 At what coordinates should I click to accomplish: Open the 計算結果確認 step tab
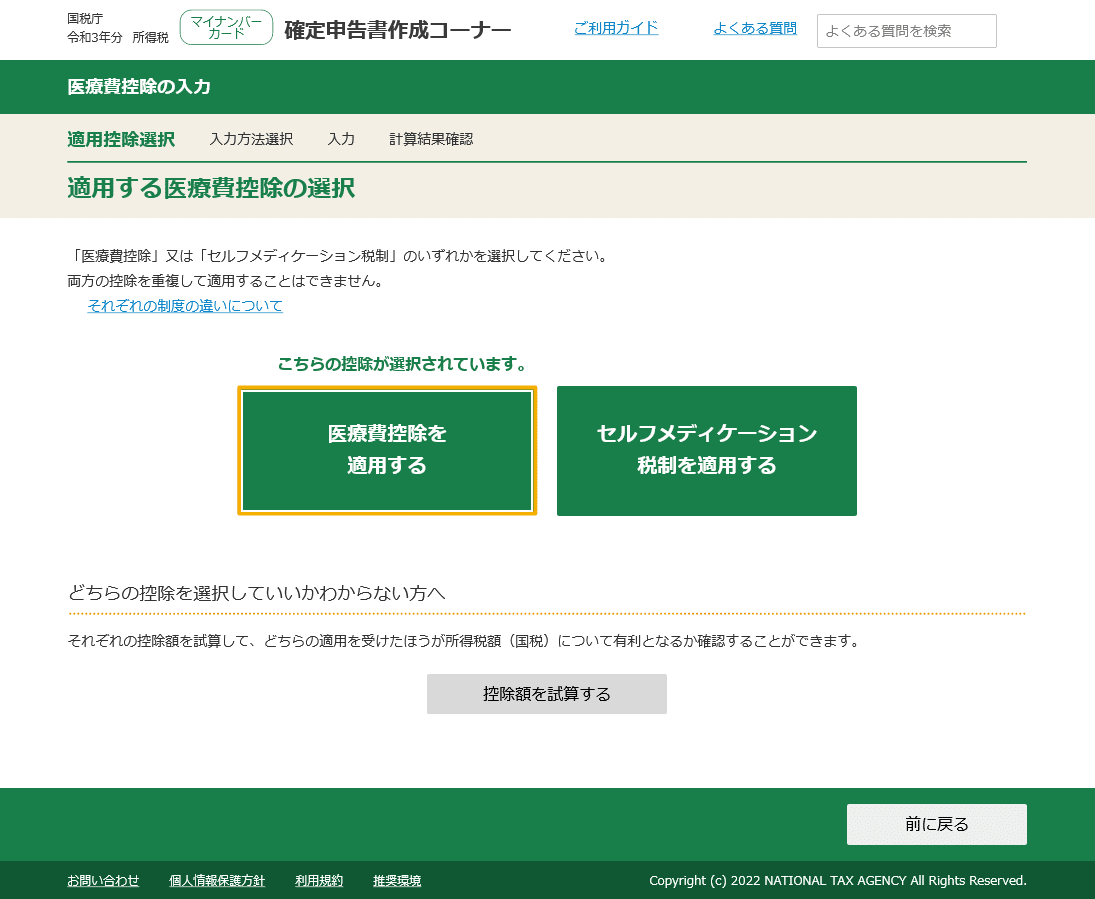point(432,139)
